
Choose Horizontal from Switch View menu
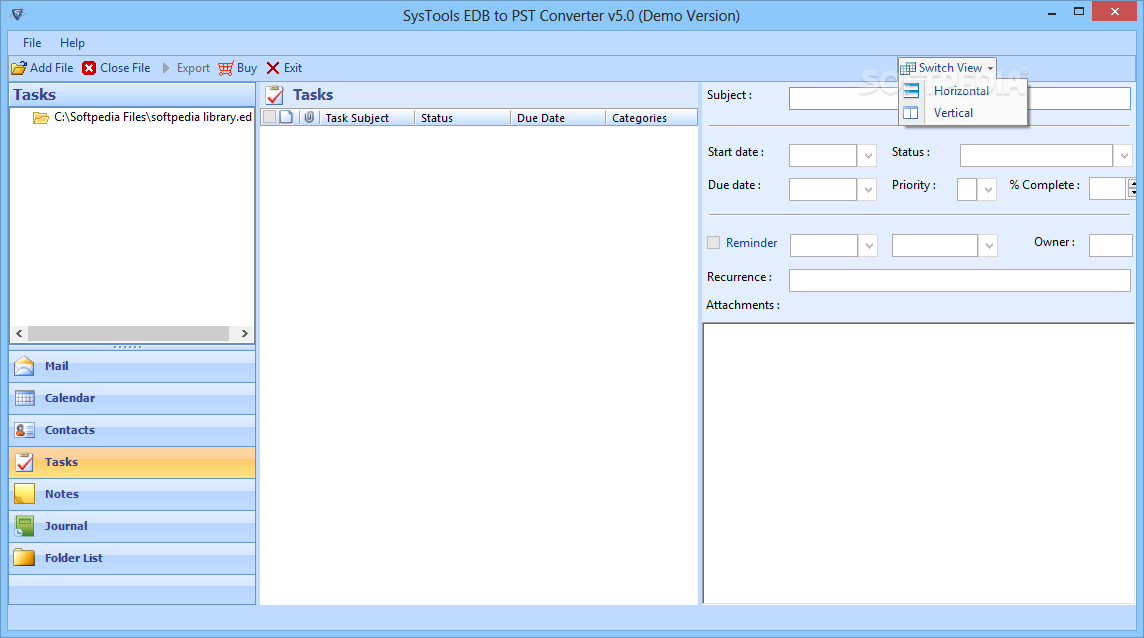point(962,91)
